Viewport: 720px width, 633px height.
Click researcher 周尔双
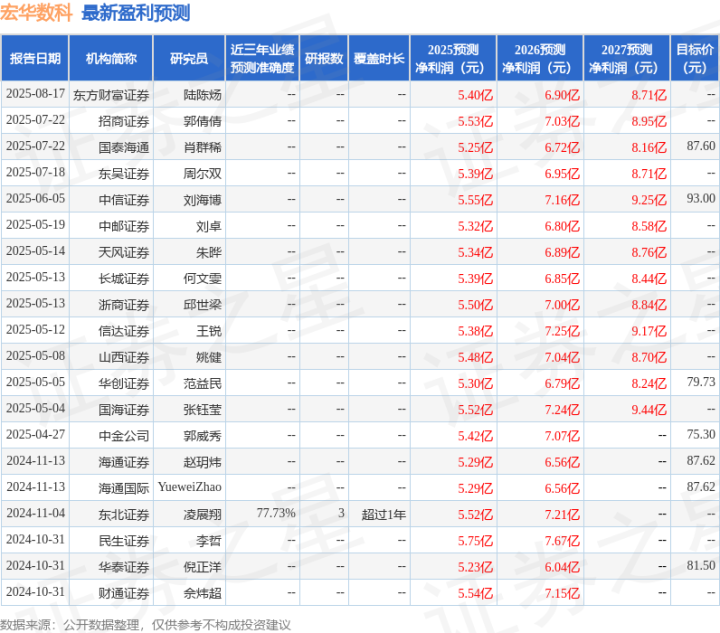pyautogui.click(x=202, y=174)
